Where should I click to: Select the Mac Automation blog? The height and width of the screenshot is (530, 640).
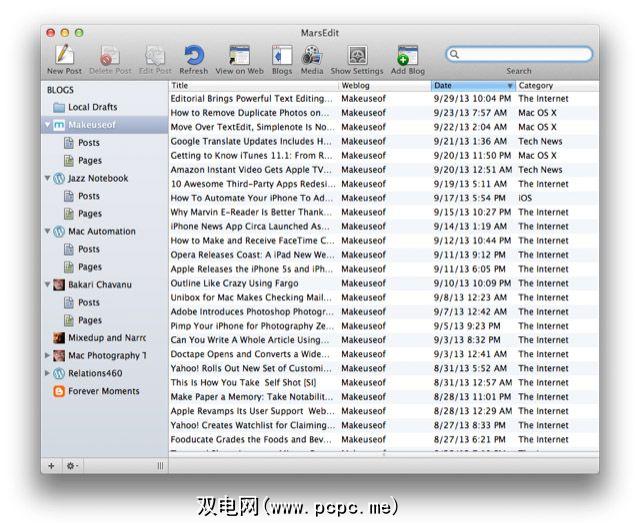click(x=102, y=231)
